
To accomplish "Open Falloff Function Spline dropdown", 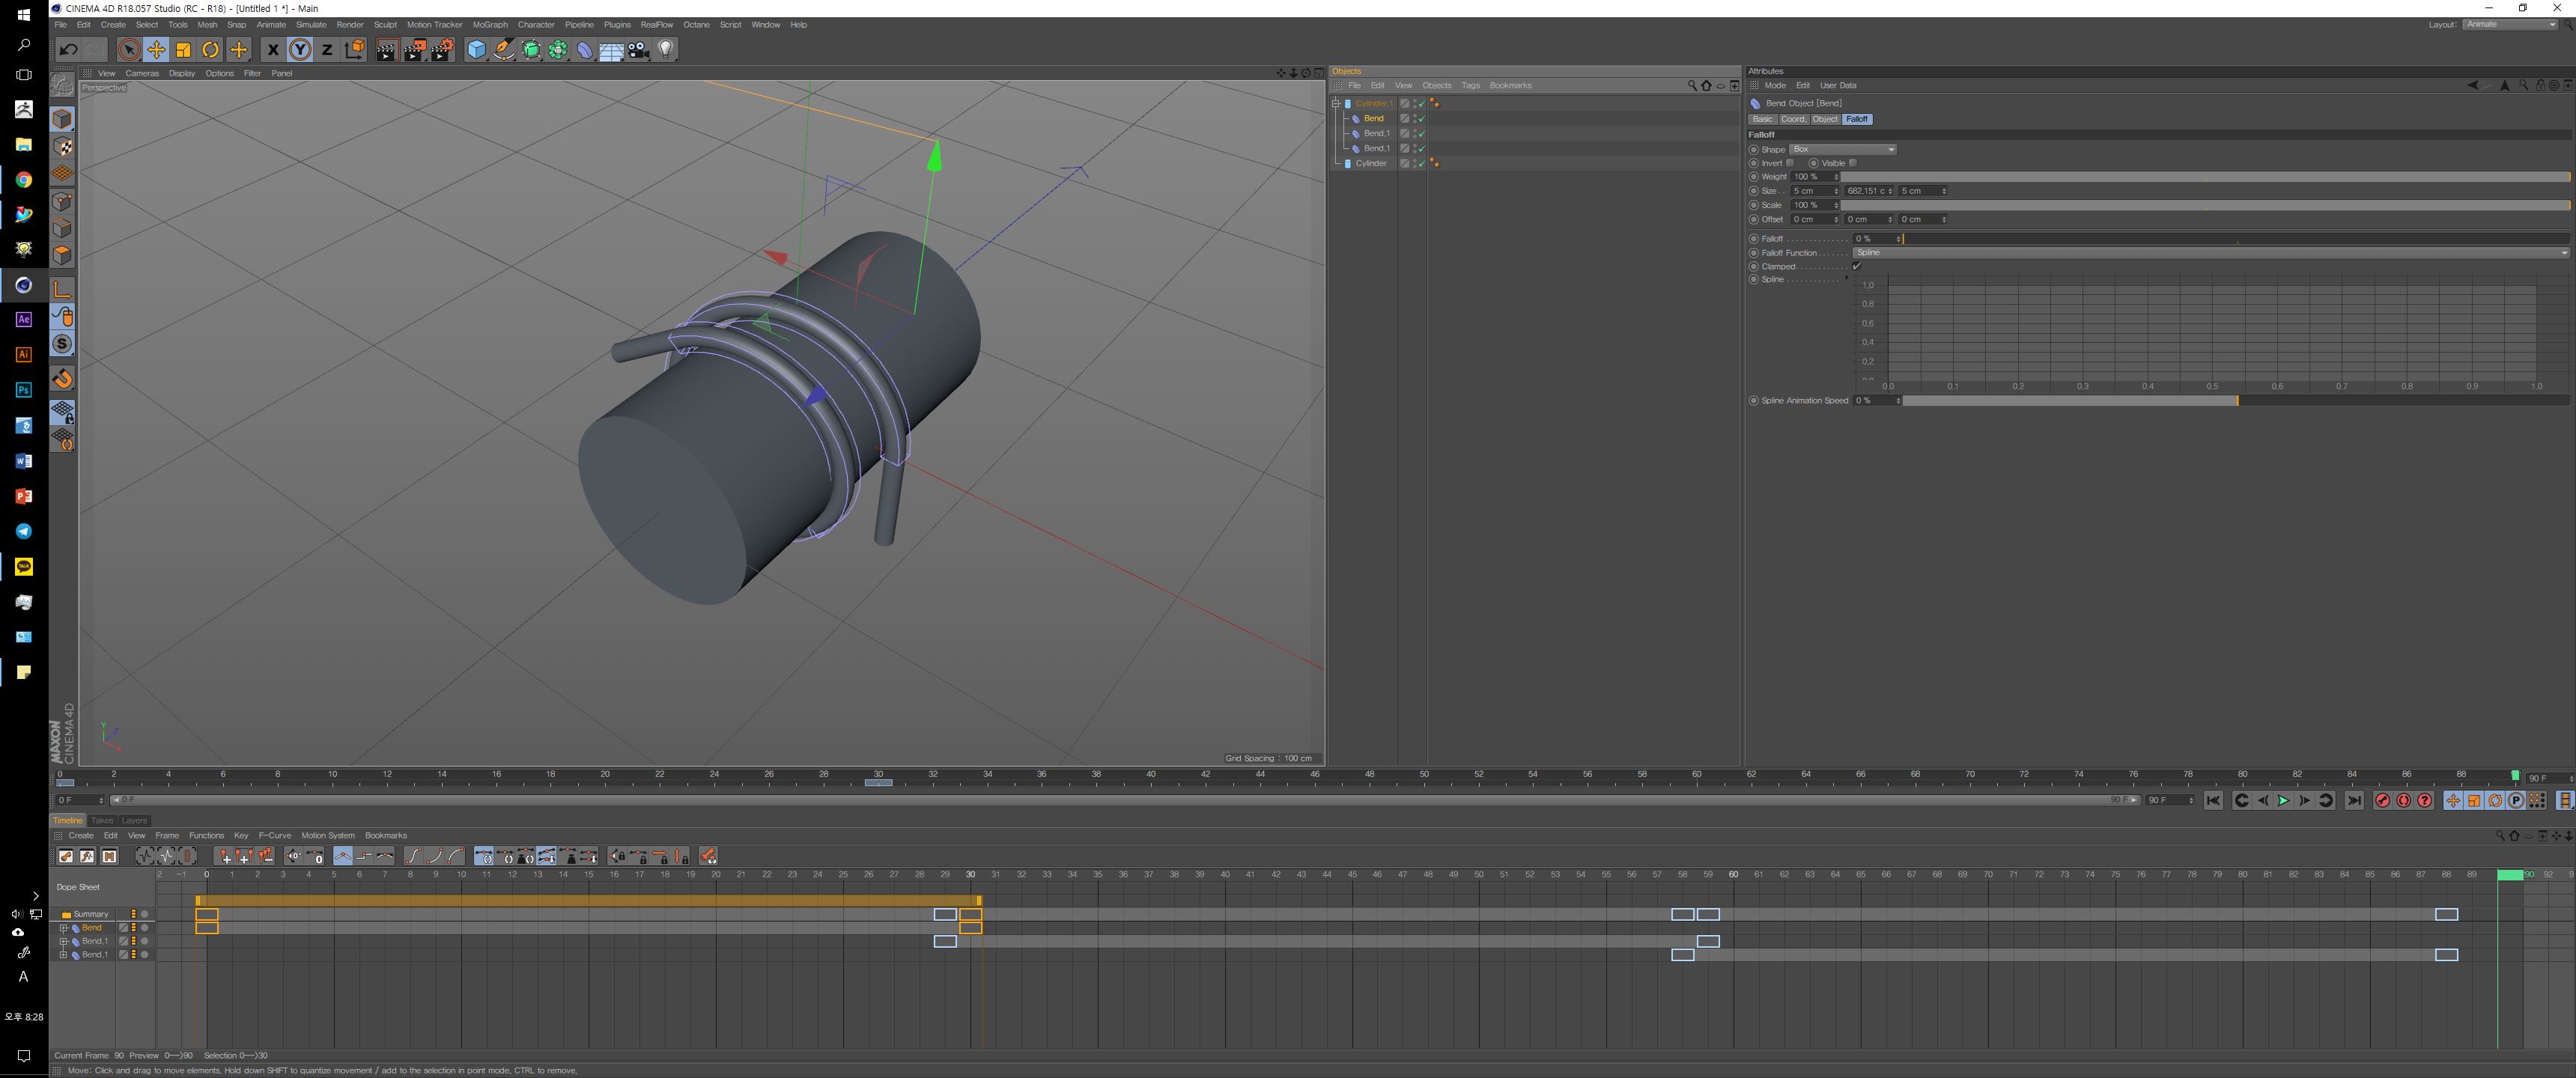I will tap(2210, 253).
